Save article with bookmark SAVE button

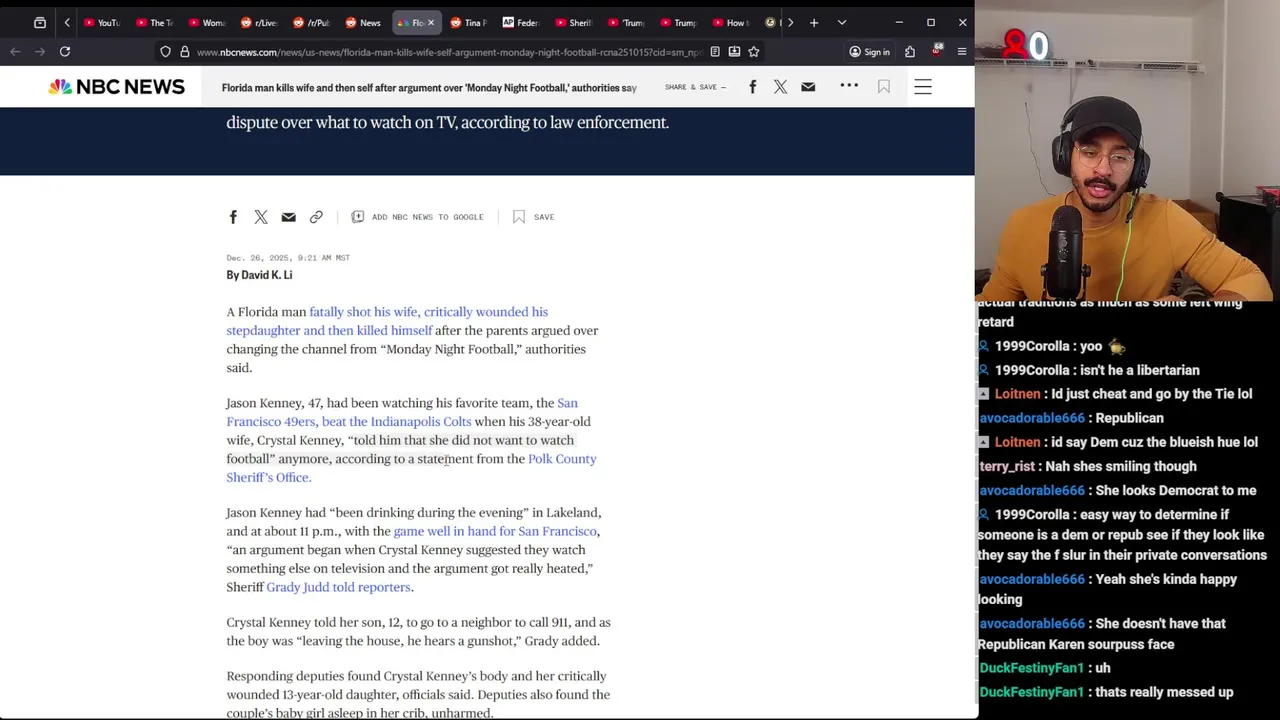tap(534, 217)
